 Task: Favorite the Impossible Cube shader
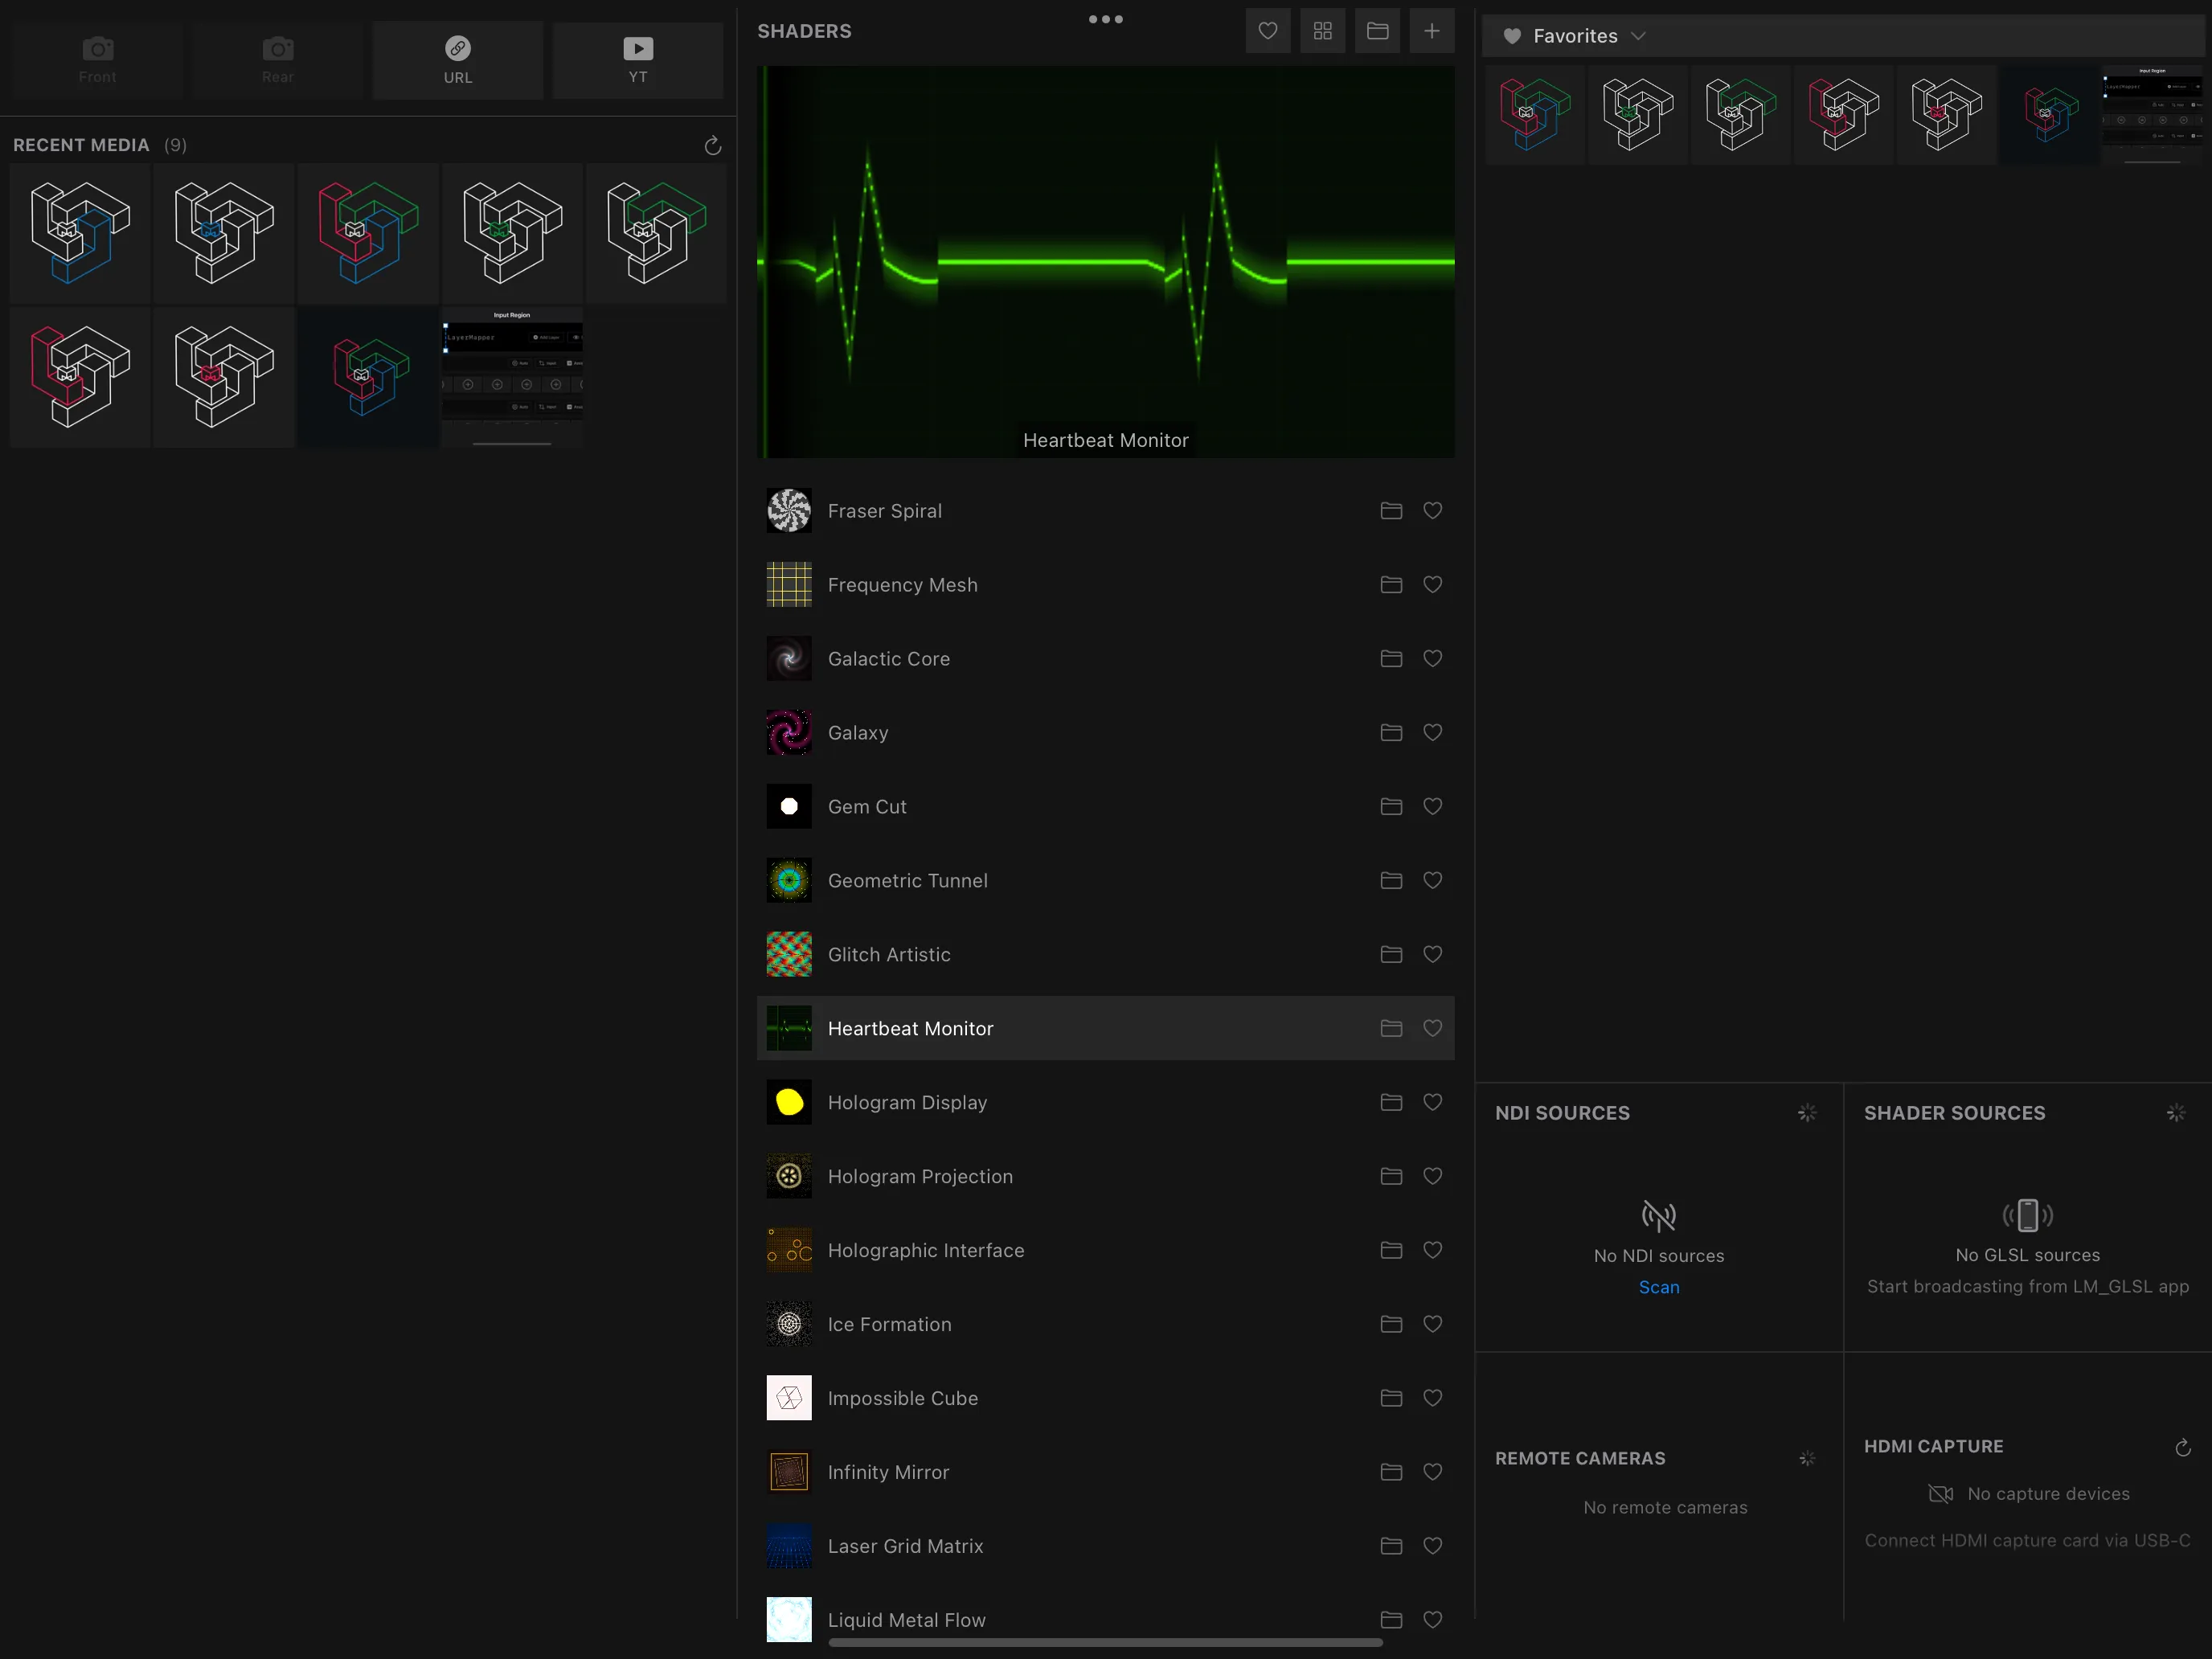tap(1432, 1399)
